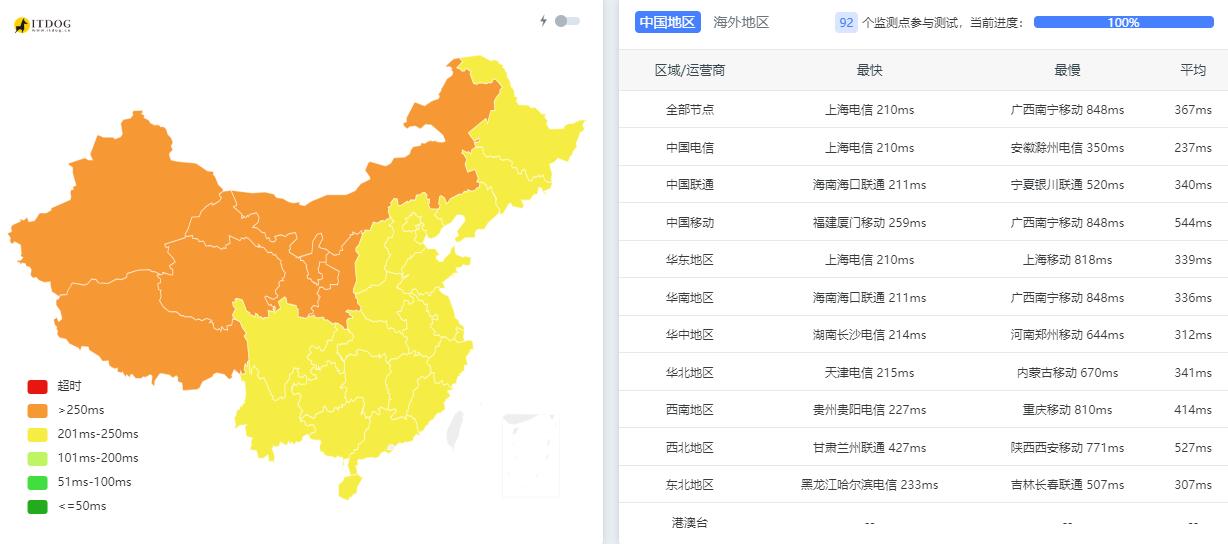Click the 100% progress bar

[x=1123, y=22]
